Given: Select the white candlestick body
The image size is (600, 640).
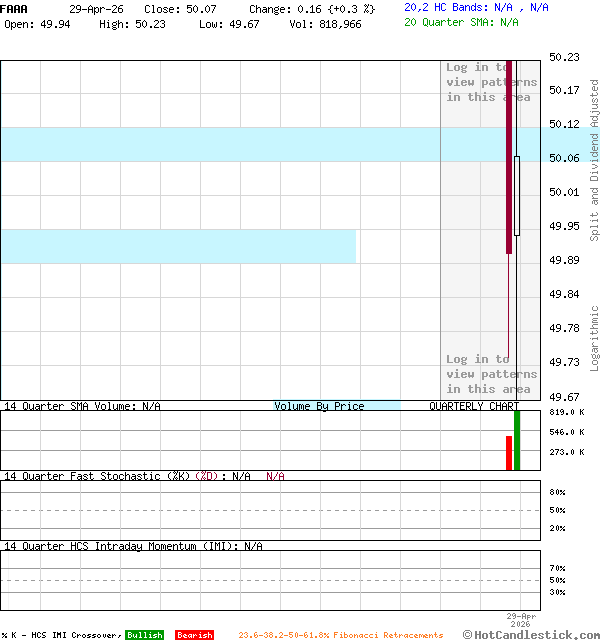Looking at the screenshot, I should [517, 195].
